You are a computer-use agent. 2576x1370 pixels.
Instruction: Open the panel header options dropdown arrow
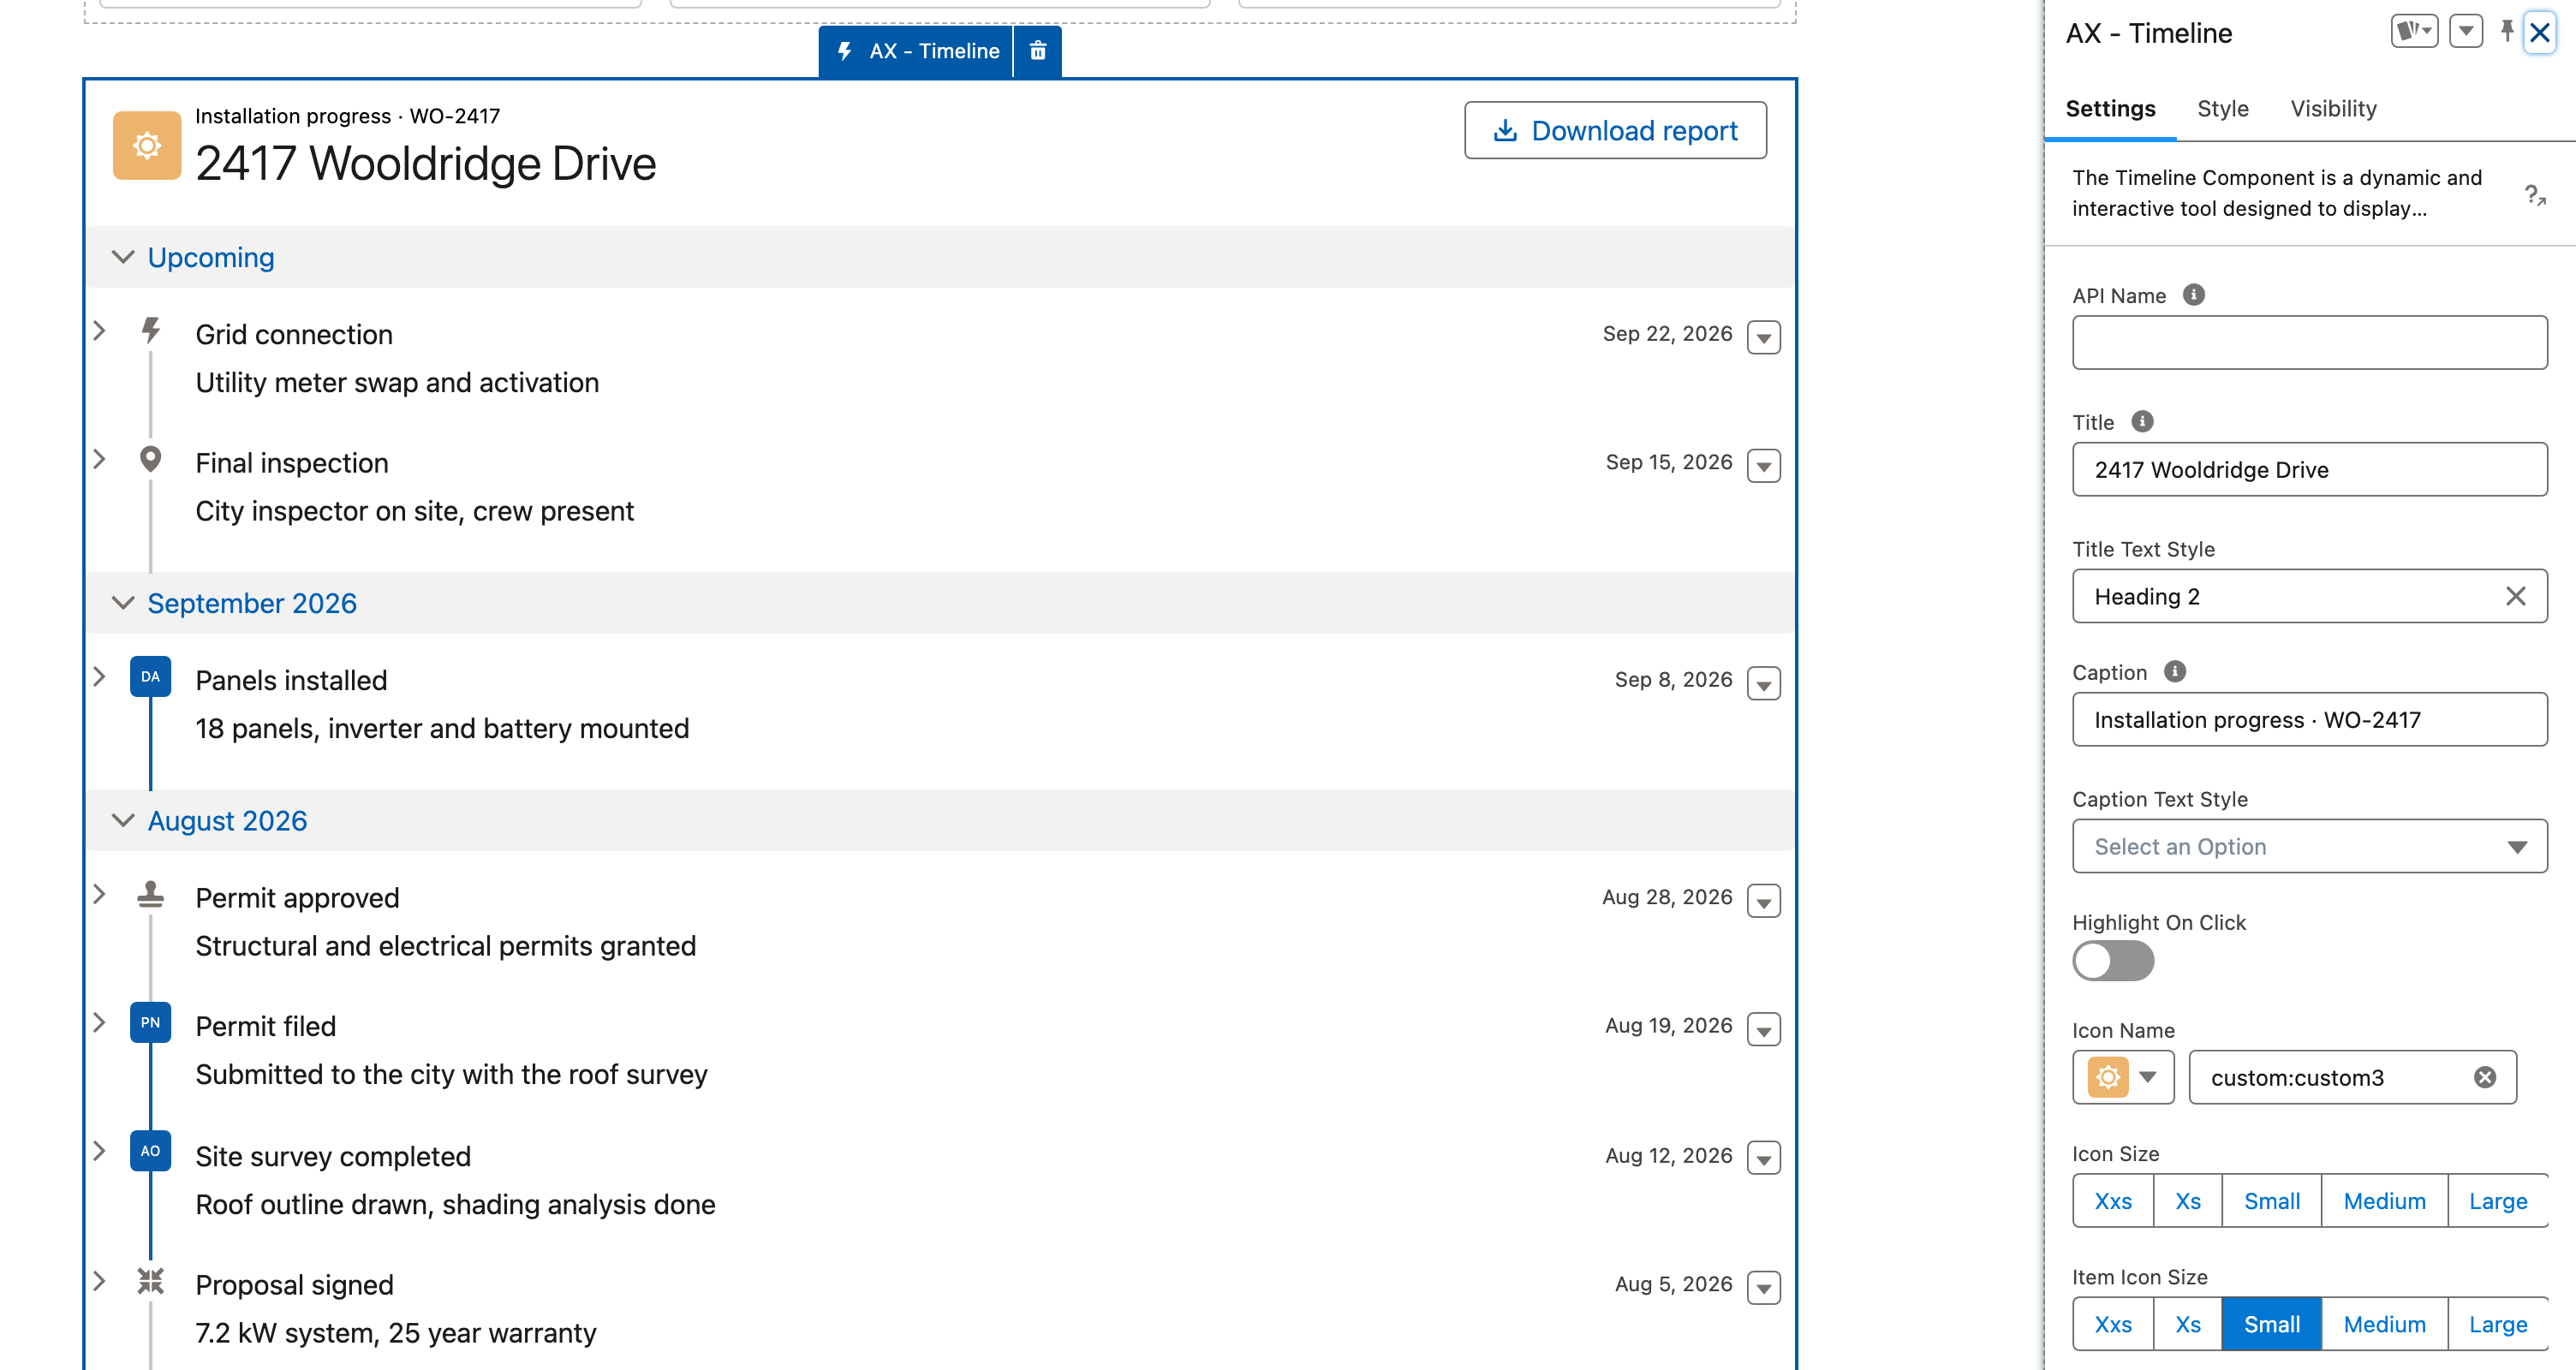click(2466, 32)
